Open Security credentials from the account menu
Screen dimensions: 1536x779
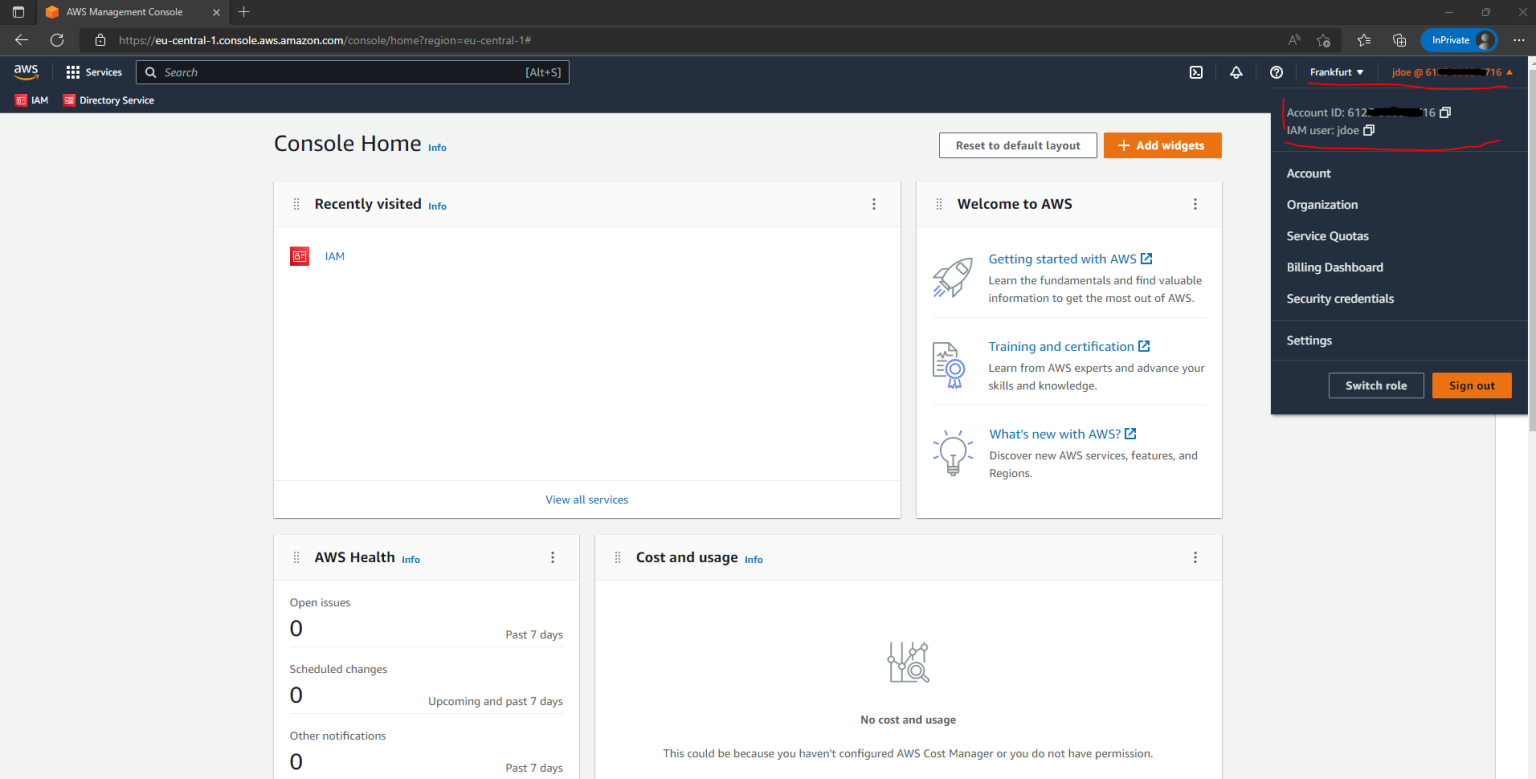coord(1340,298)
